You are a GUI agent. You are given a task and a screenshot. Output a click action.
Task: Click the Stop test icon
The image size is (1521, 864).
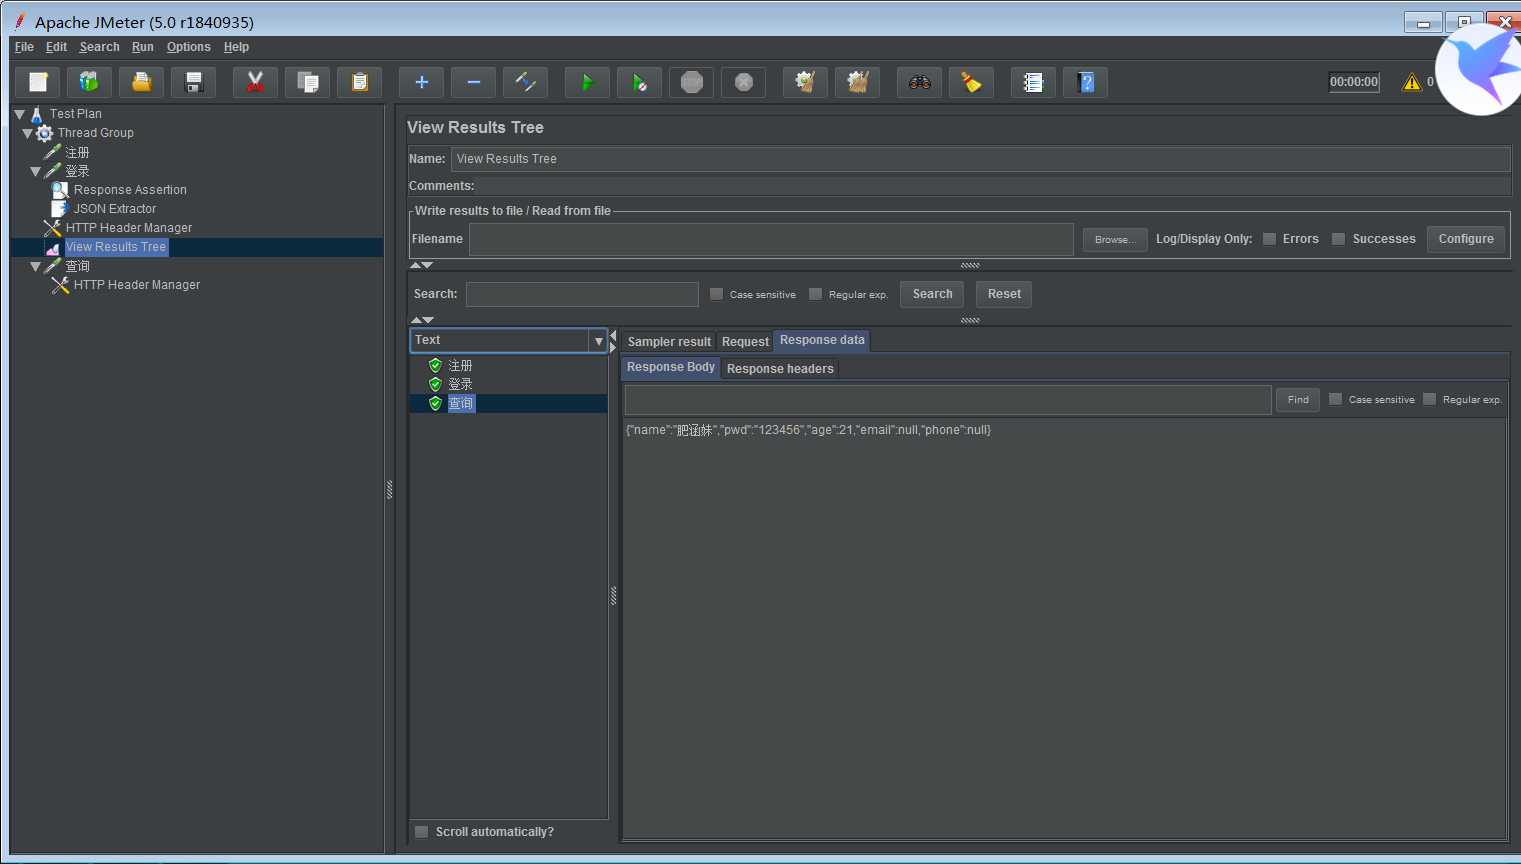(x=692, y=82)
